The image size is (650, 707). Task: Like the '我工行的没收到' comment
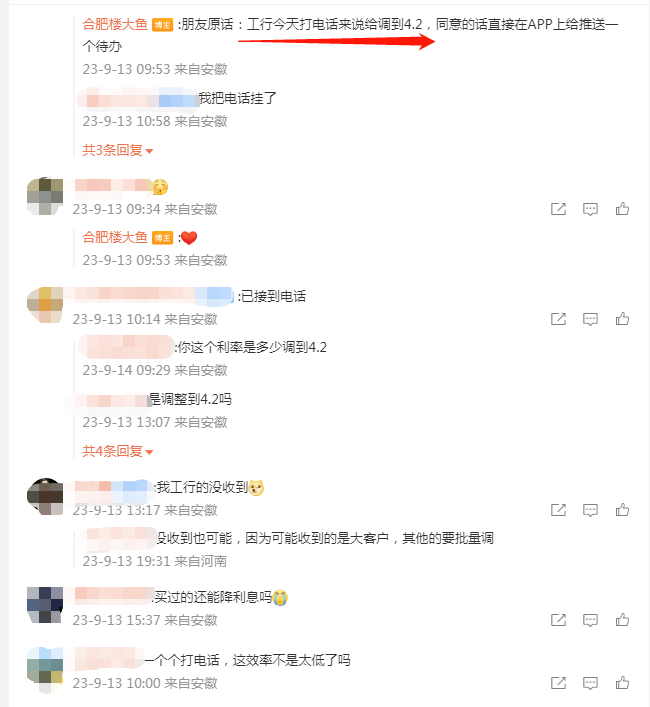622,510
